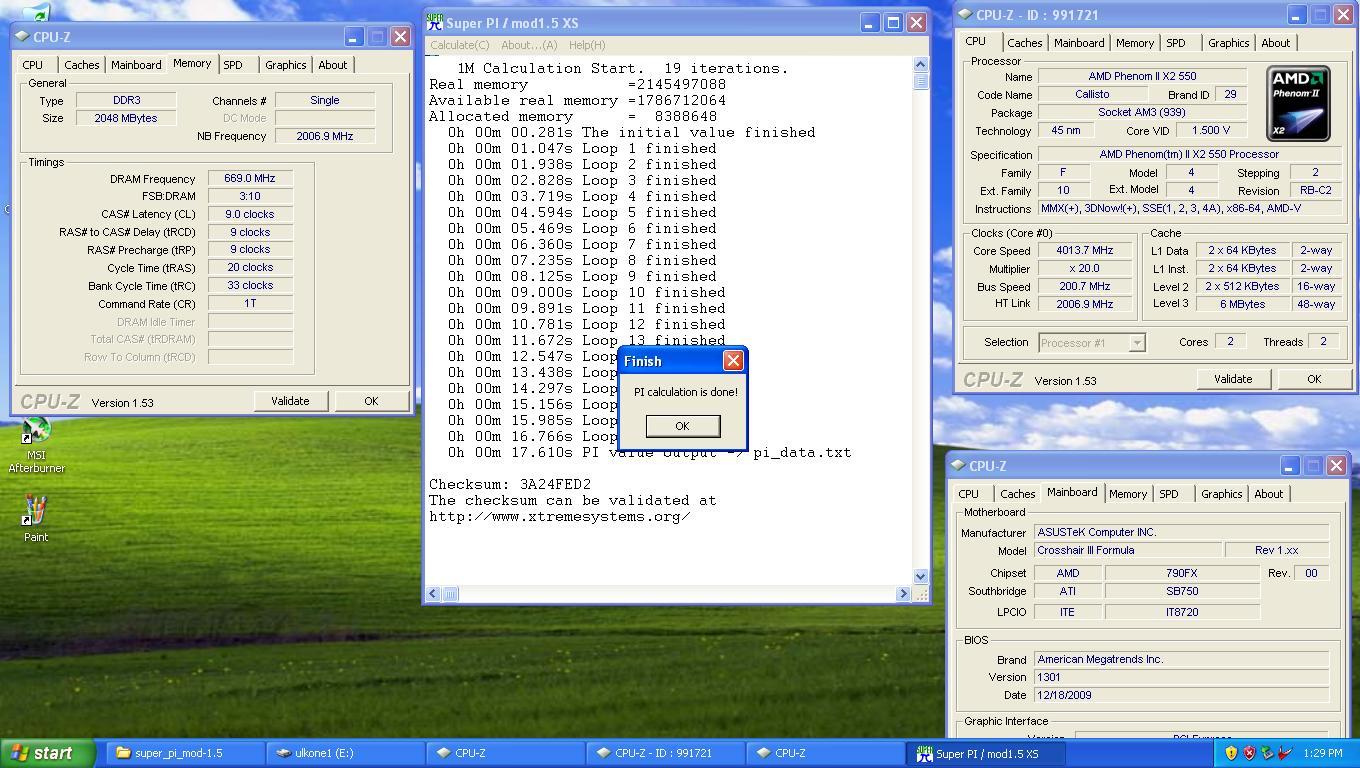This screenshot has height=768, width=1360.
Task: Click Super PI horizontal scrollbar right arrow
Action: click(x=903, y=593)
